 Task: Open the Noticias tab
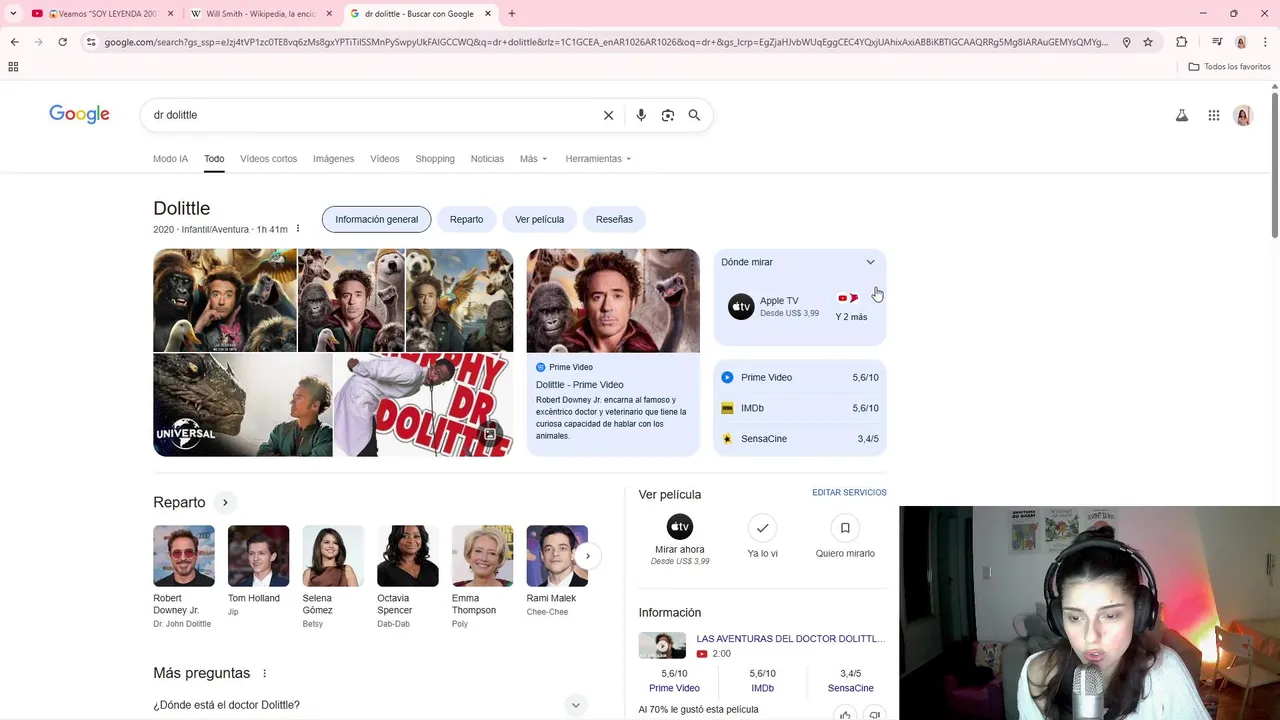click(487, 159)
